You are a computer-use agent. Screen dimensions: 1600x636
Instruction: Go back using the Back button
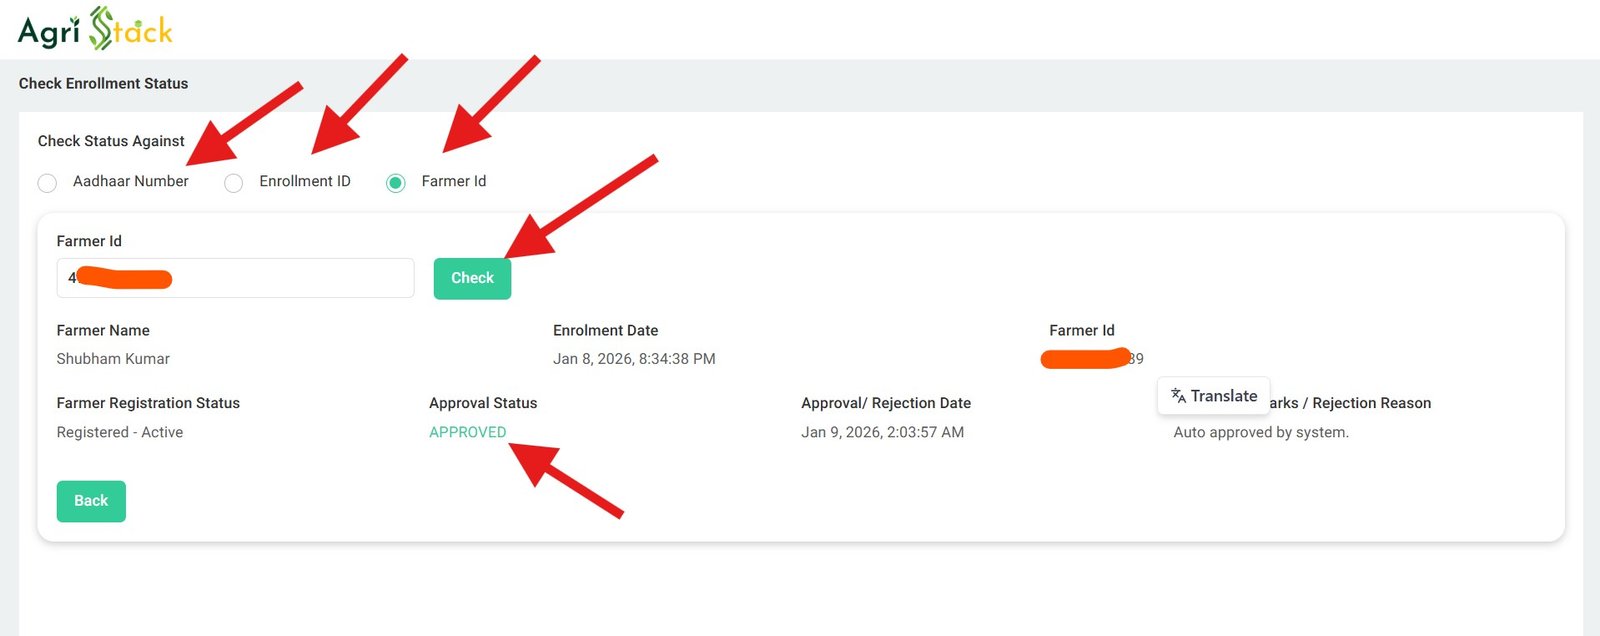91,501
